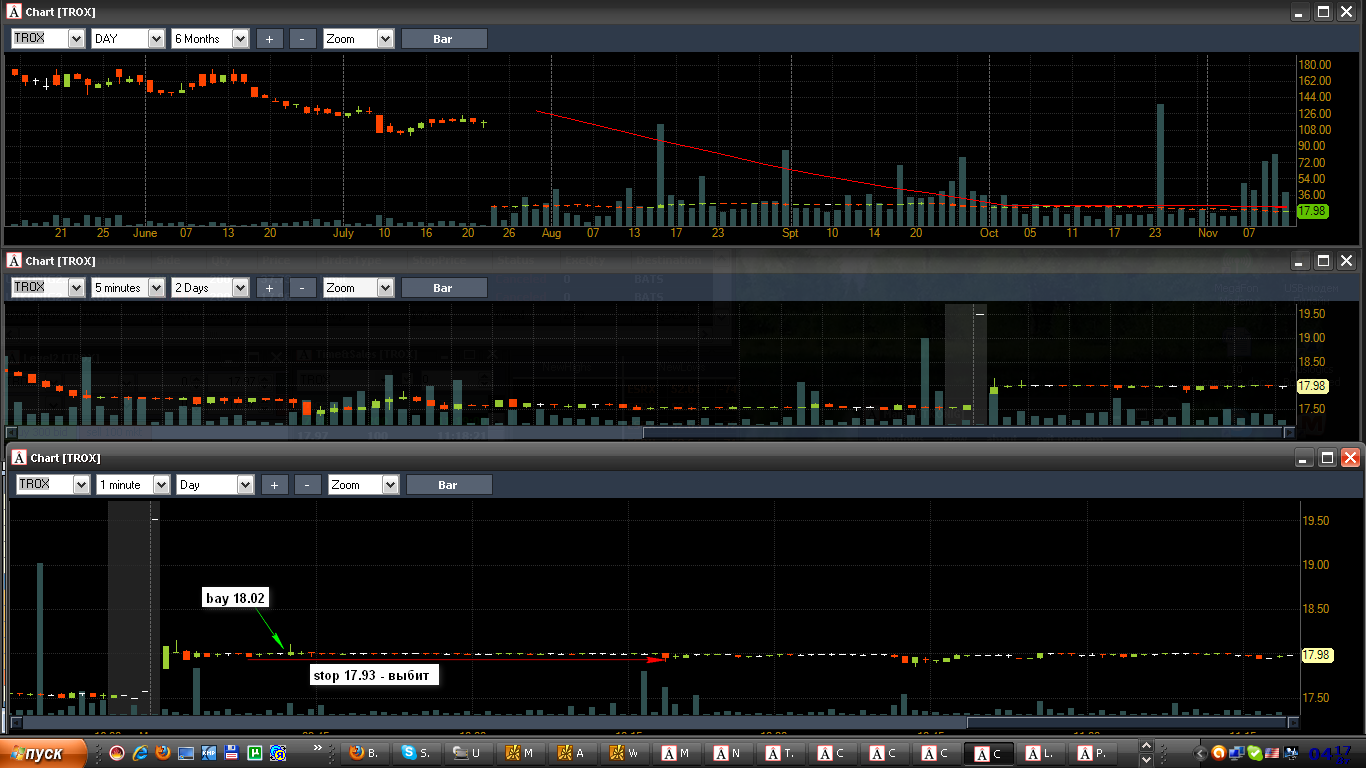Viewport: 1366px width, 768px height.
Task: Switch to taskbar item labeled T.
Action: tap(779, 754)
